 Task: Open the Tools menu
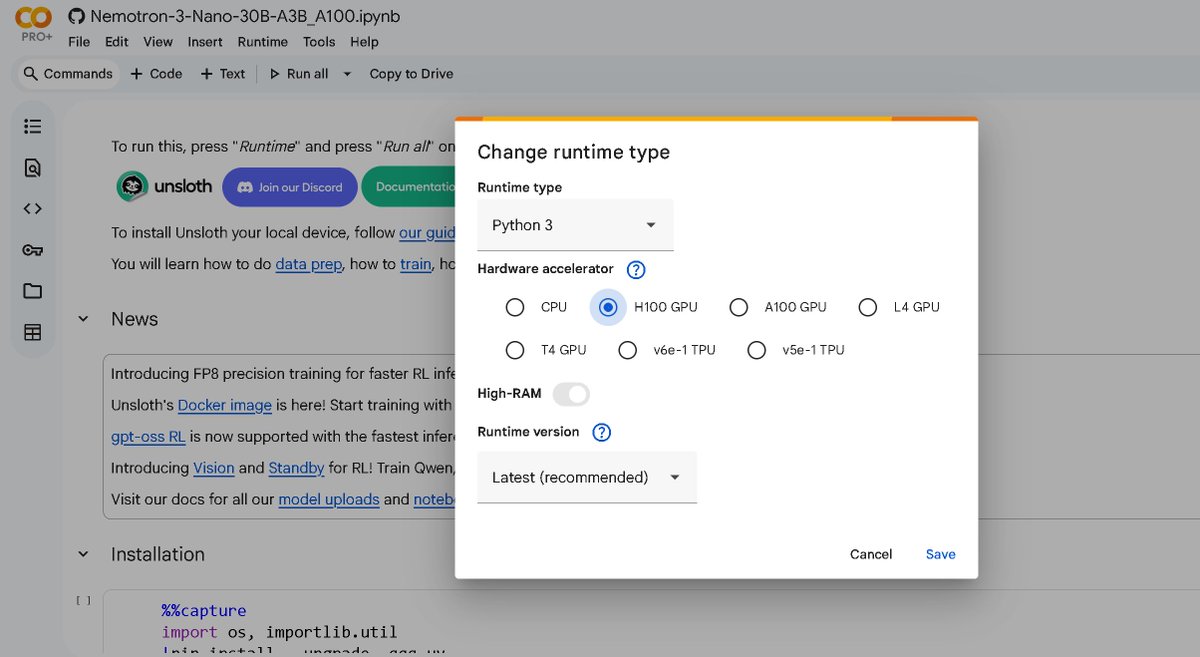tap(319, 42)
